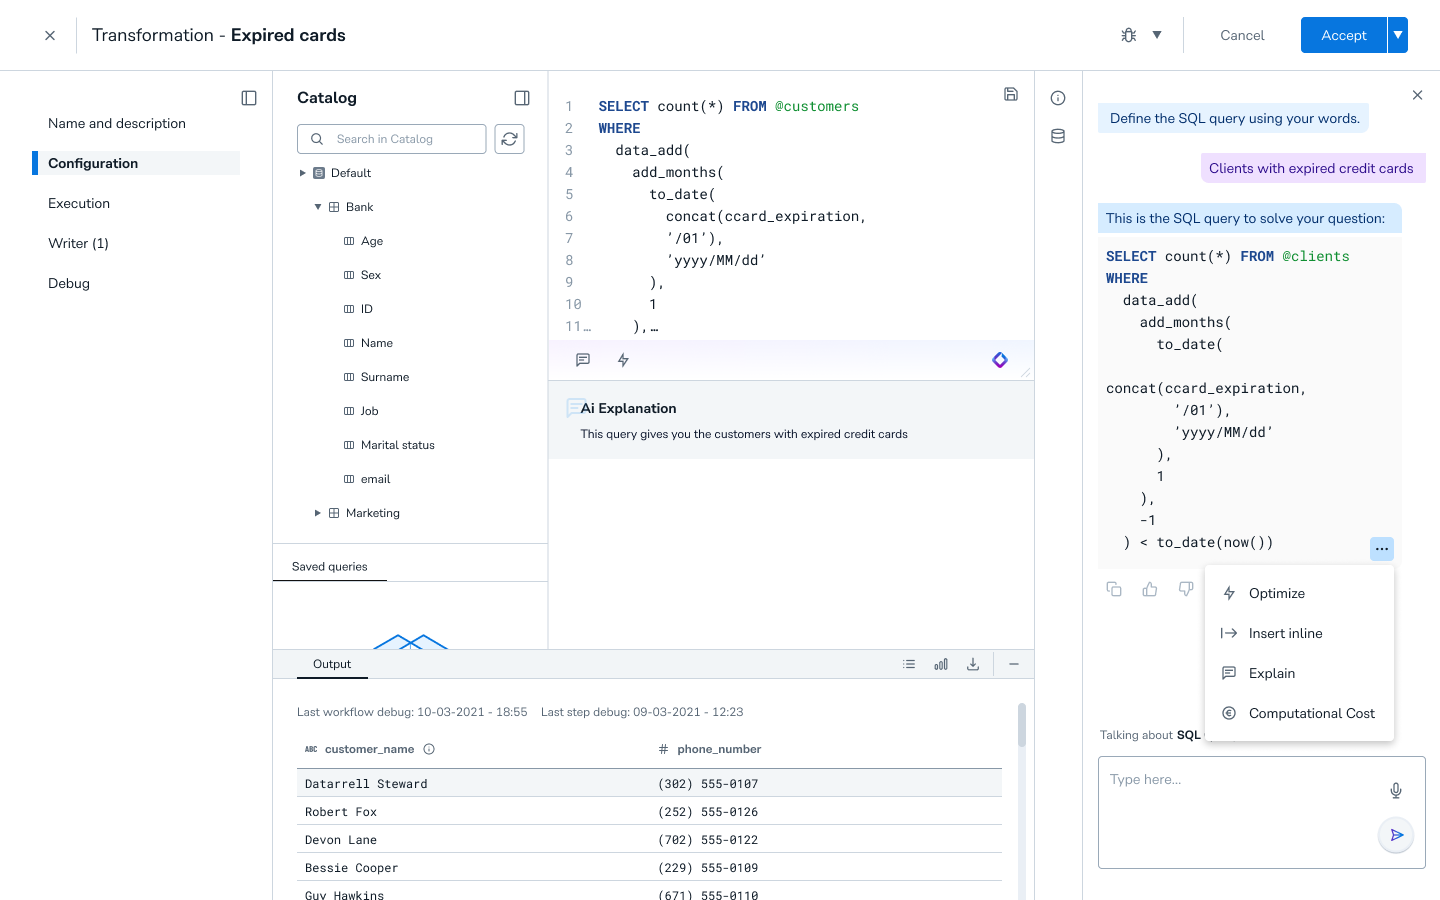Click the Cancel button

[1242, 35]
